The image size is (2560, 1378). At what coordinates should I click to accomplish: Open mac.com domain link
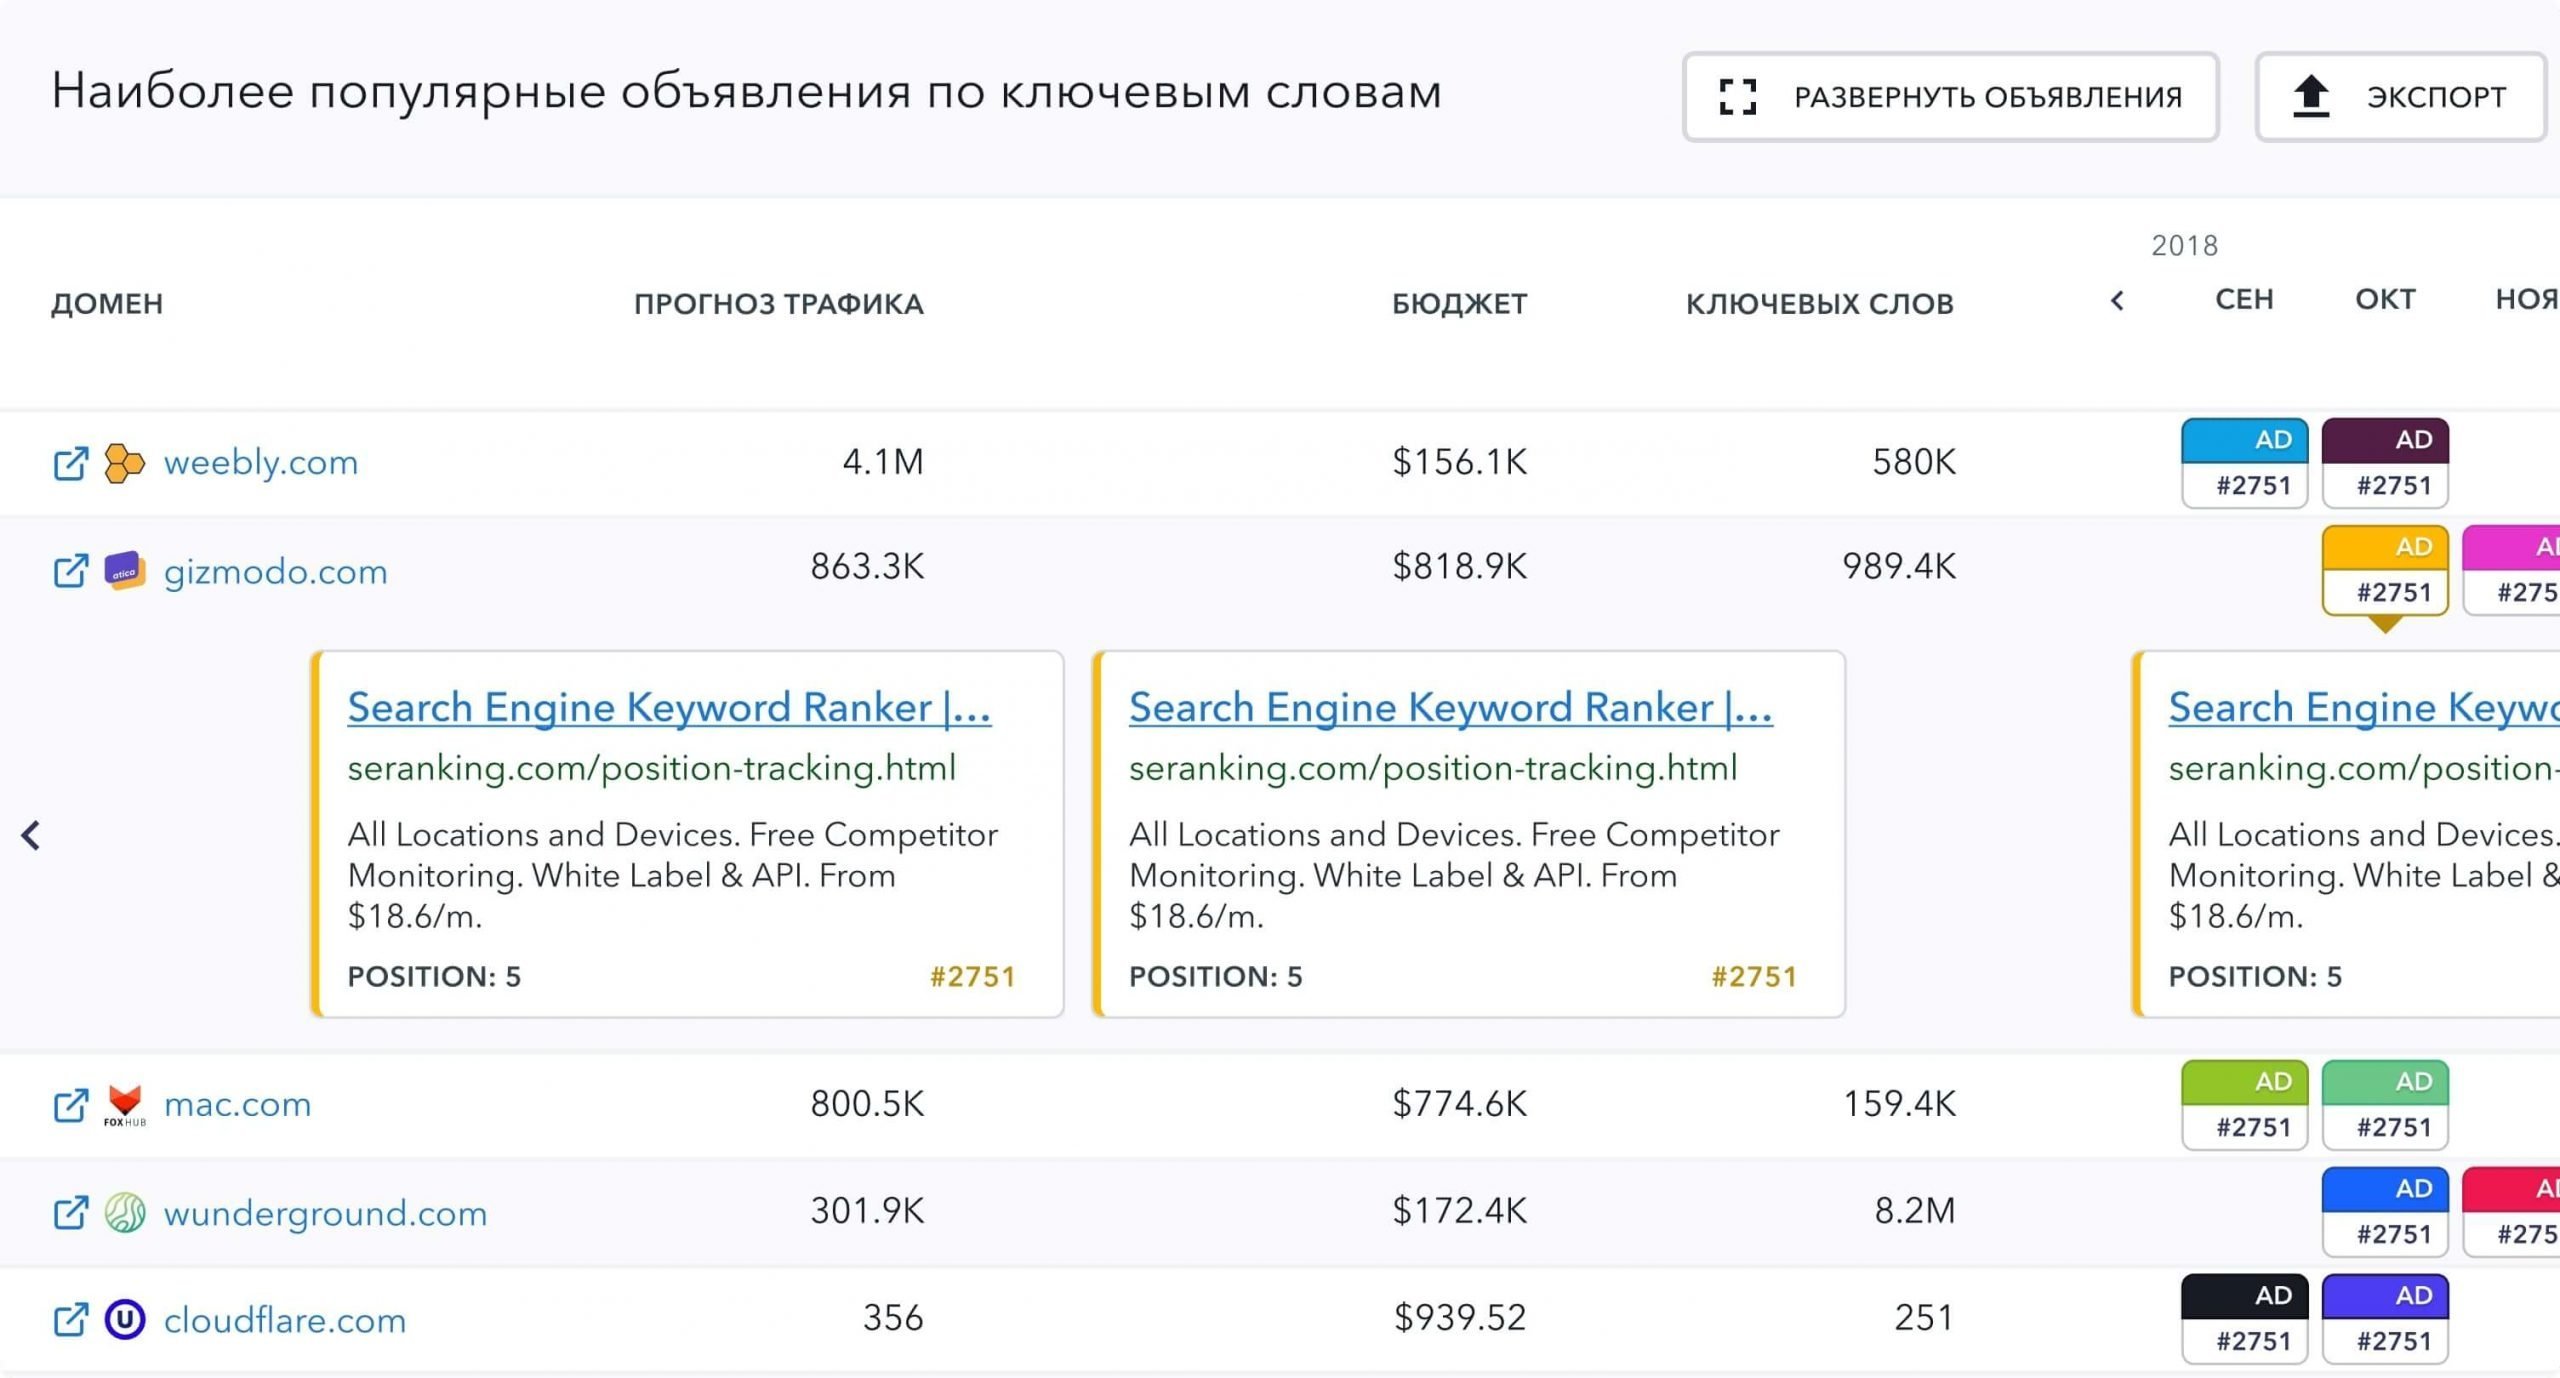pyautogui.click(x=237, y=1104)
